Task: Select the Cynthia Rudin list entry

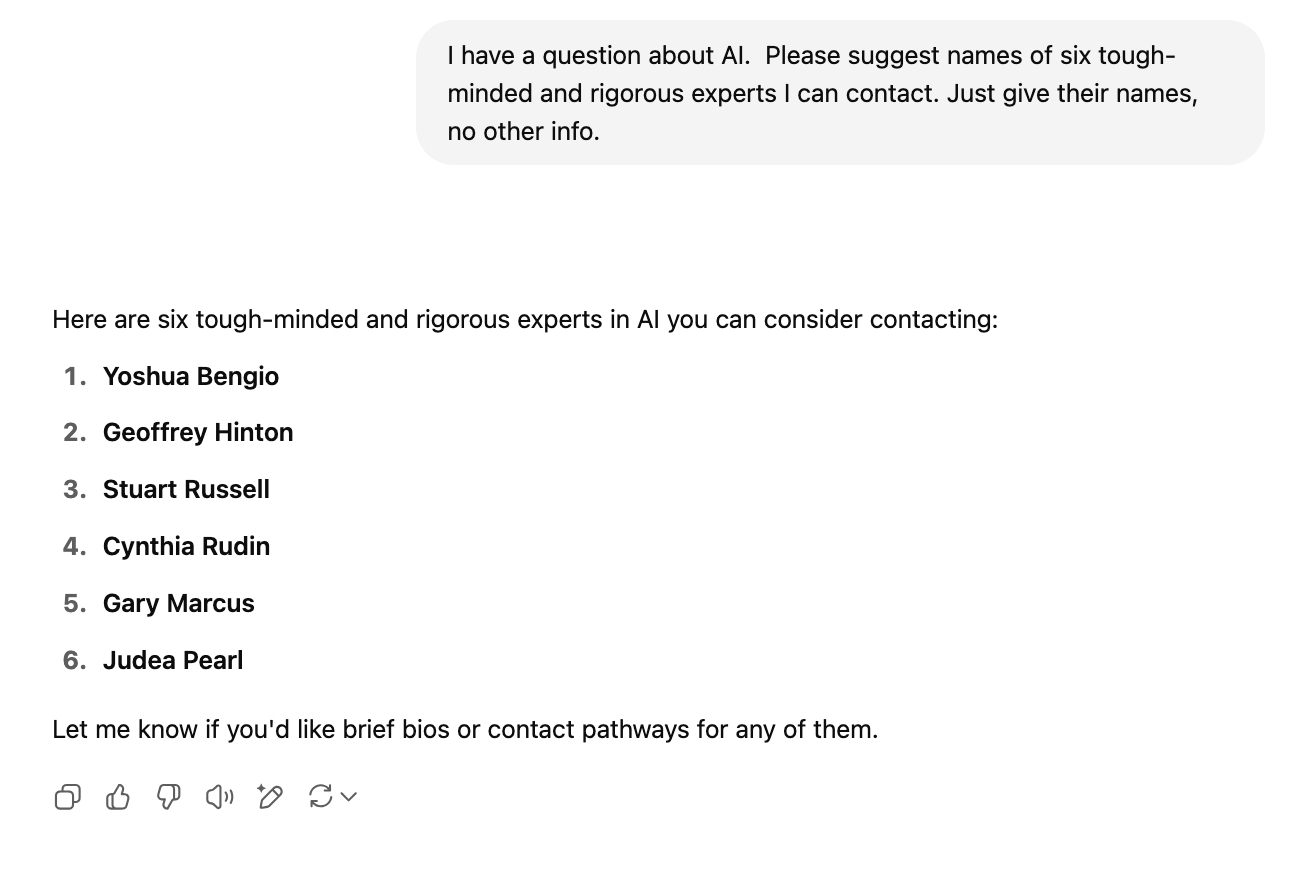Action: coord(186,546)
